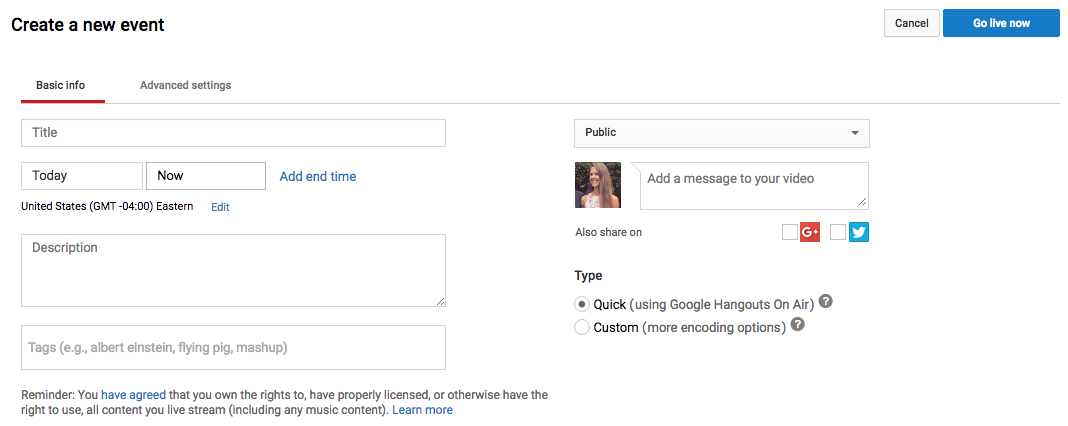Click into the Description text area

pyautogui.click(x=233, y=270)
